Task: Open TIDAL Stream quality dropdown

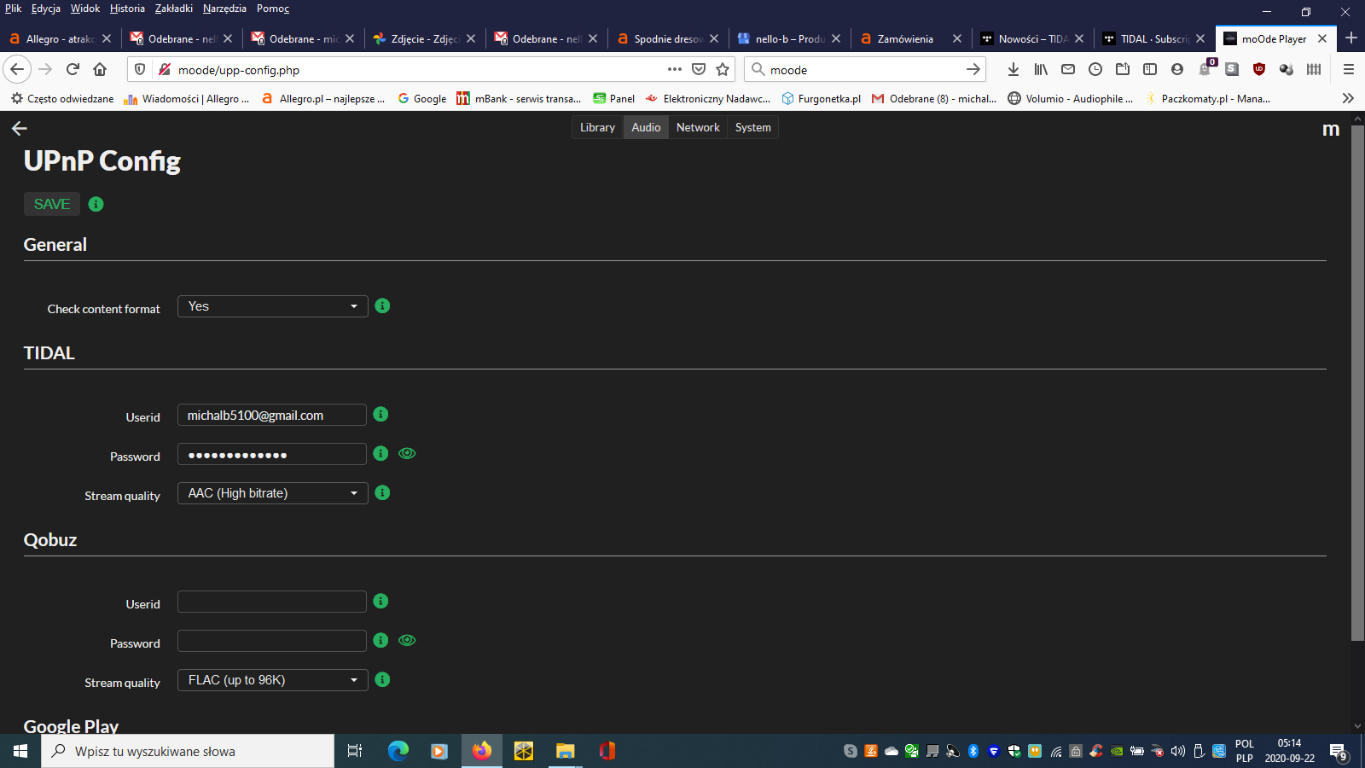Action: [272, 493]
